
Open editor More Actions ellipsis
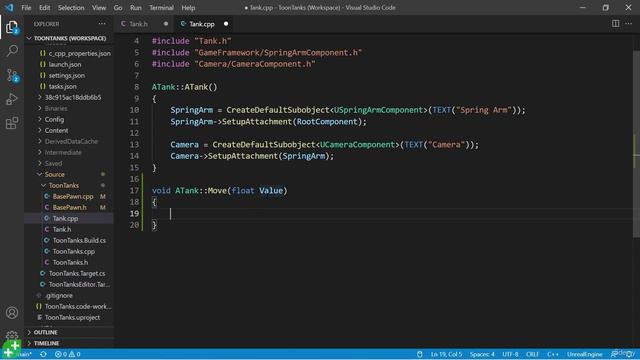pyautogui.click(x=629, y=24)
